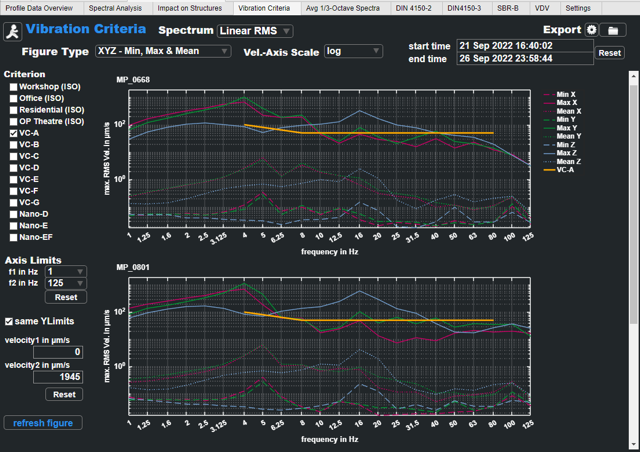Go to the DIN 4150-2 tab
This screenshot has width=640, height=452.
pyautogui.click(x=413, y=7)
